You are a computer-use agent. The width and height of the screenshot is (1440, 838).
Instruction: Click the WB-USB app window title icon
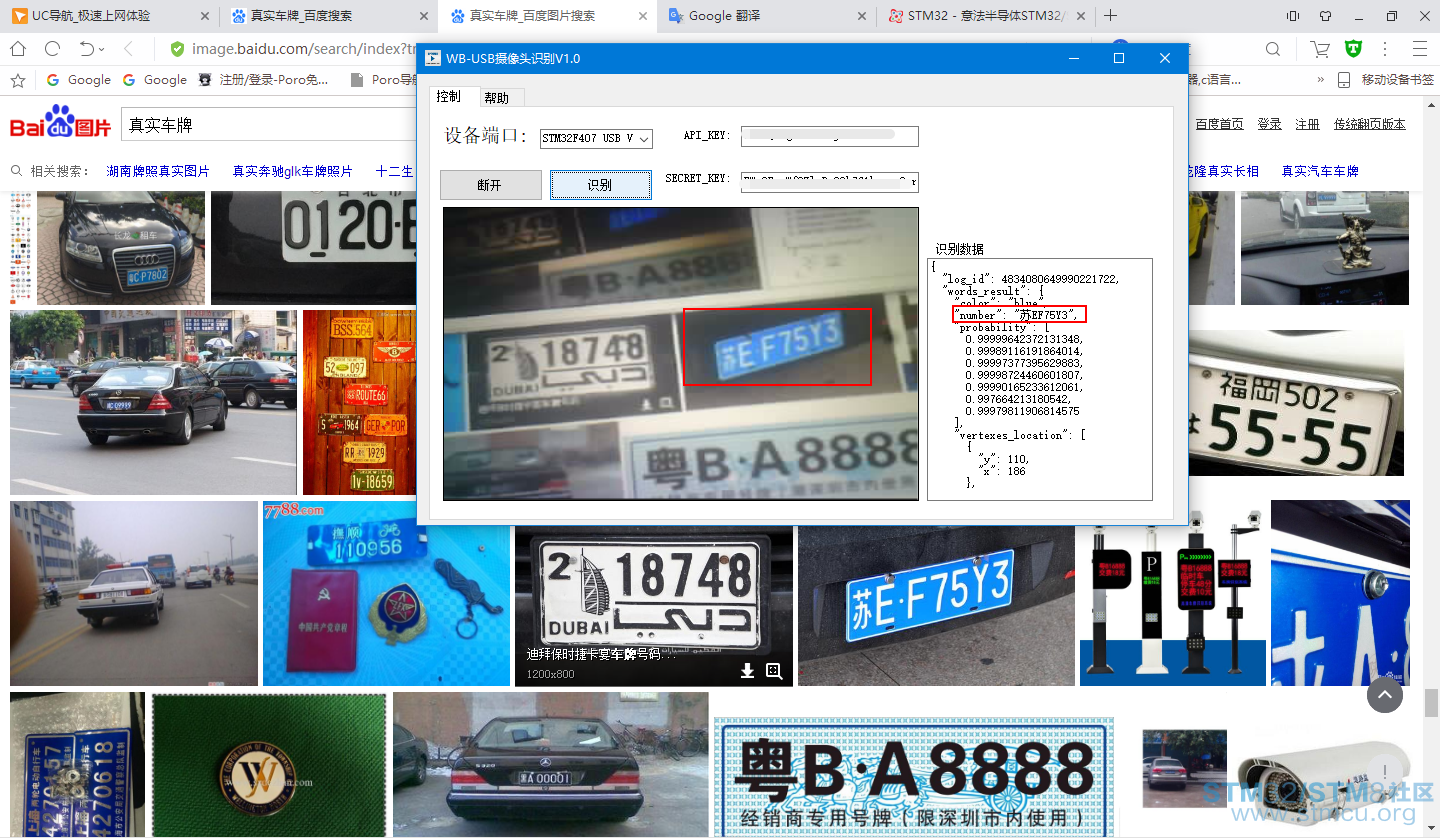433,58
